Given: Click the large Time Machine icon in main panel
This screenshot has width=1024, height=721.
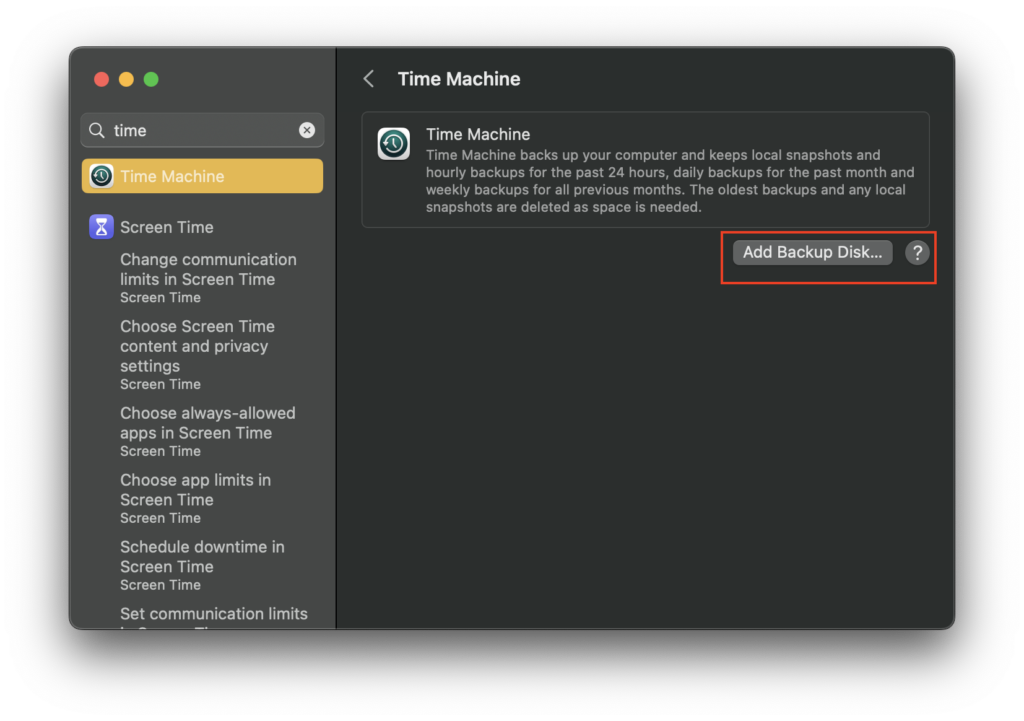Looking at the screenshot, I should [x=393, y=144].
